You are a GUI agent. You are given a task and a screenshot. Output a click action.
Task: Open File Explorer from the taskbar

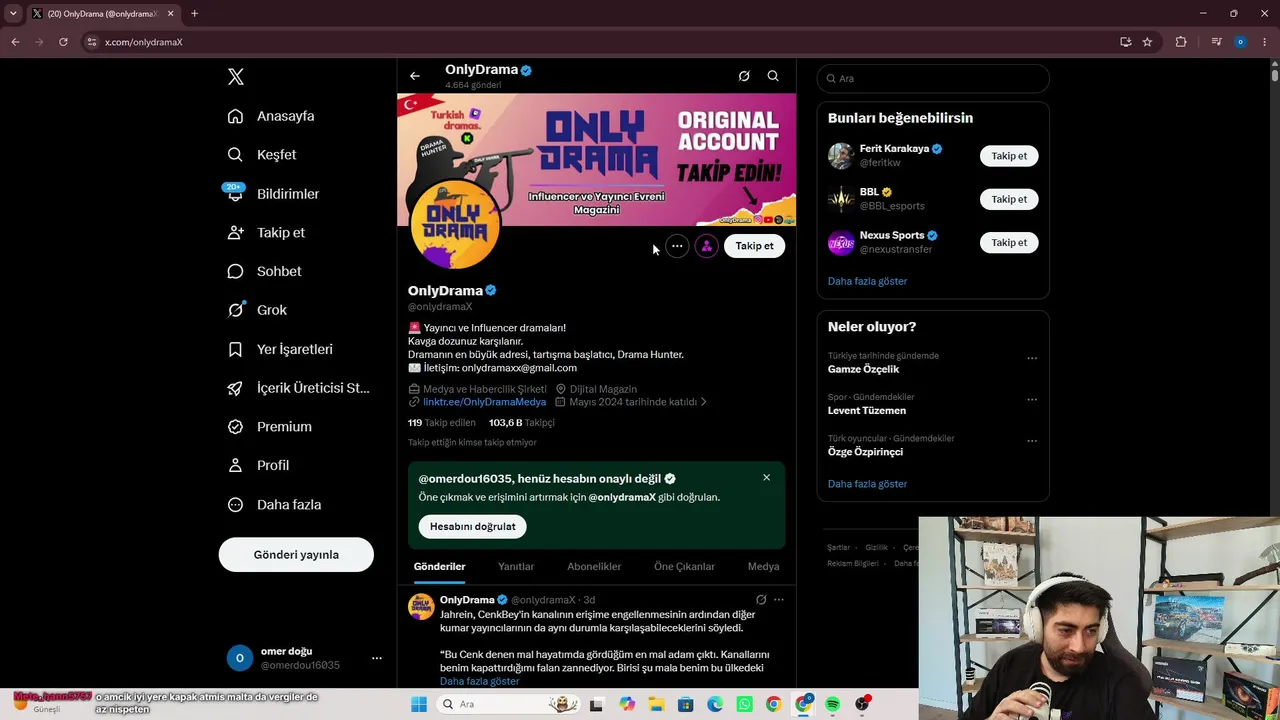click(x=656, y=705)
